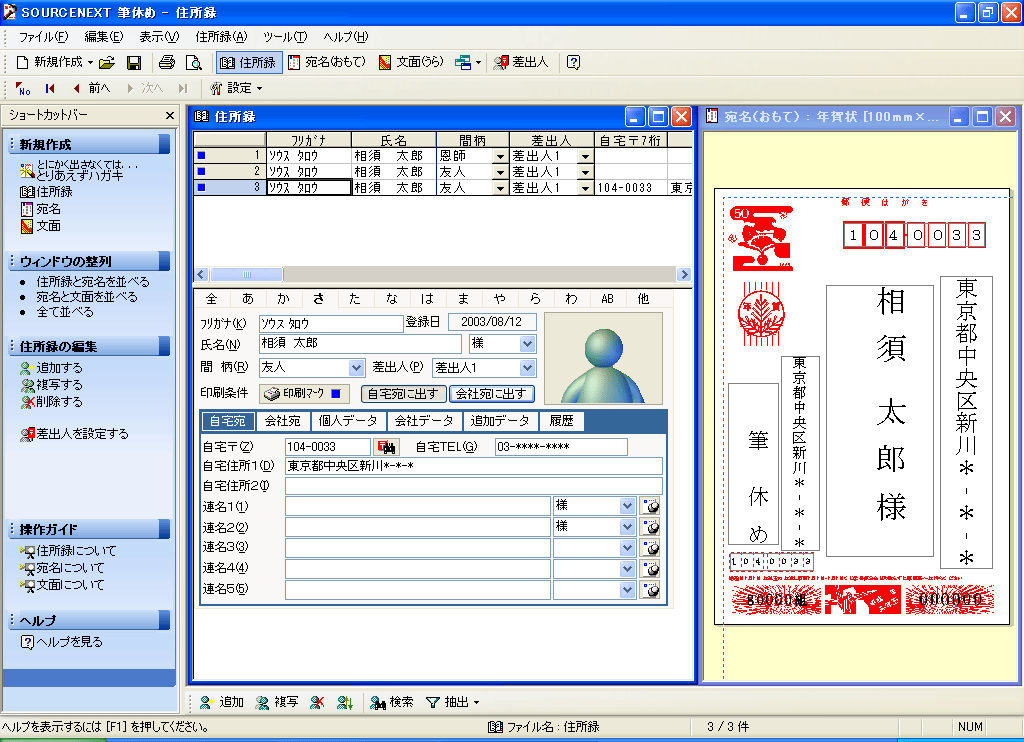1024x742 pixels.
Task: Click the icon button beside 連名3
Action: (650, 547)
